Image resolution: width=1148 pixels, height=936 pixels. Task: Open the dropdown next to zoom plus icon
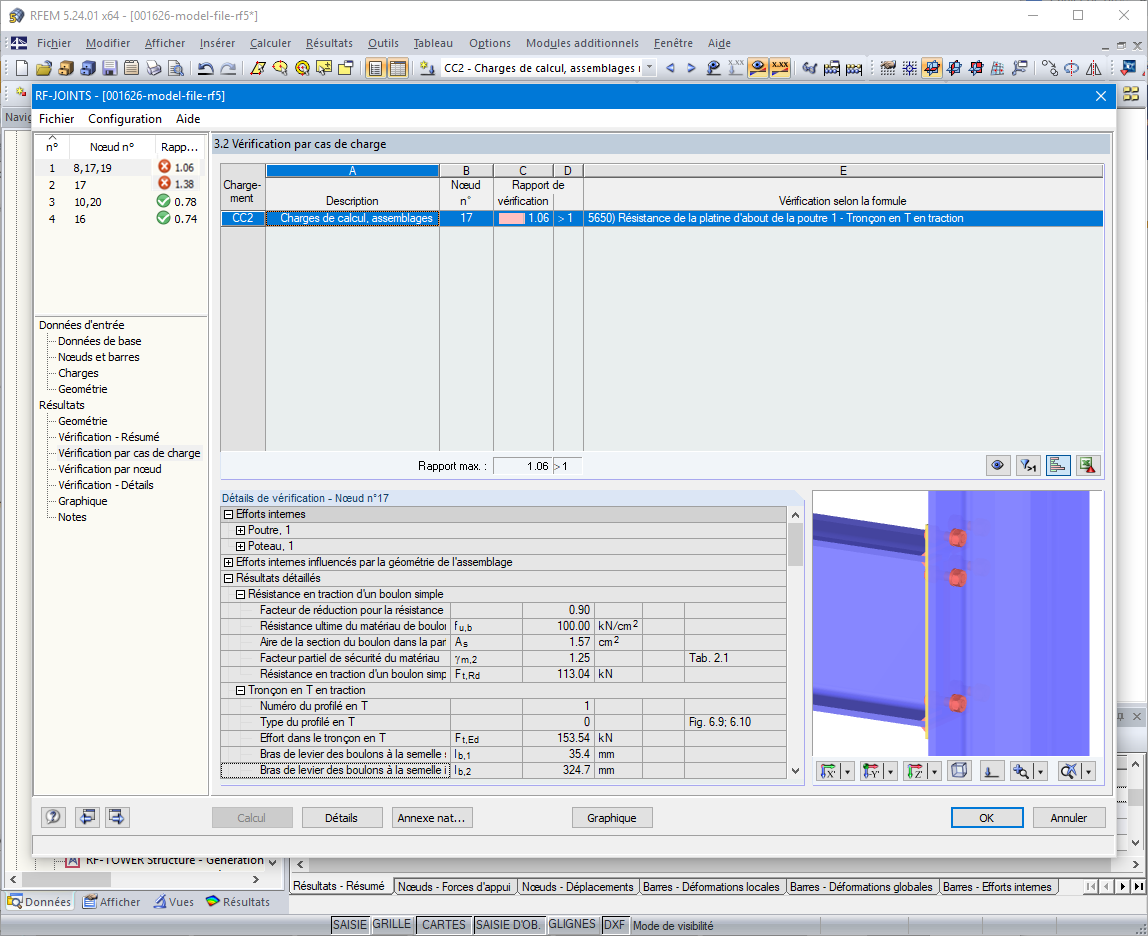coord(1040,771)
